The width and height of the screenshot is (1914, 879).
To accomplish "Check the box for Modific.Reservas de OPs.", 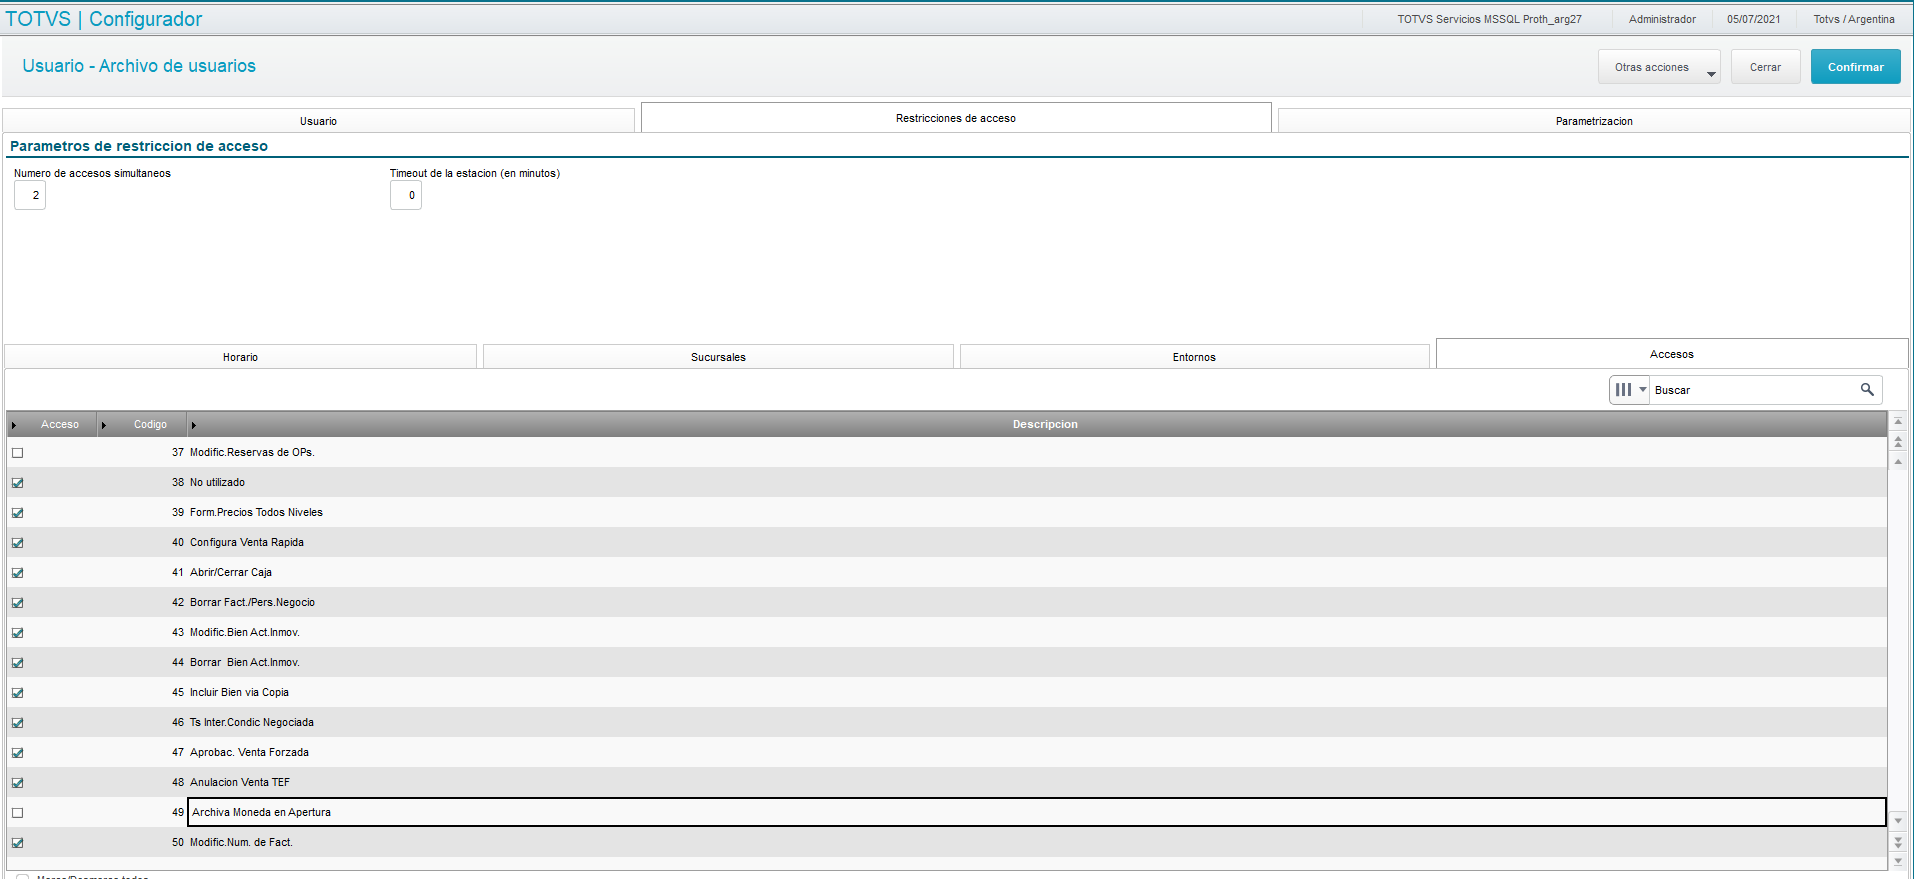I will (x=17, y=453).
